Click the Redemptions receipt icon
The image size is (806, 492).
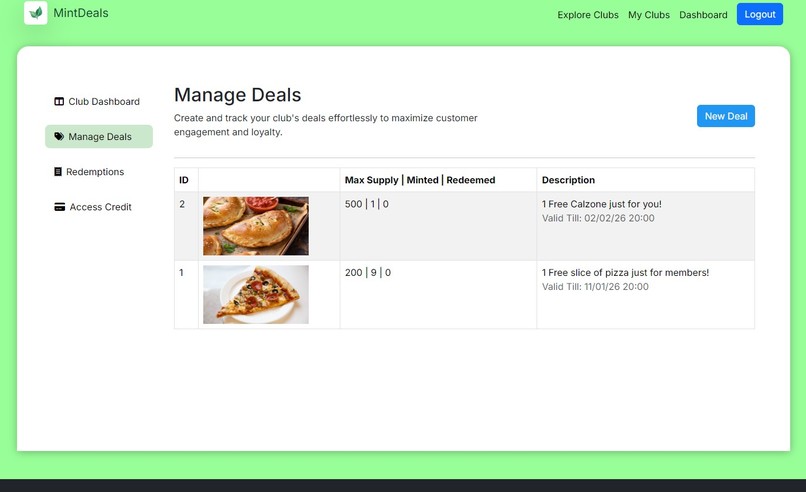pos(58,171)
